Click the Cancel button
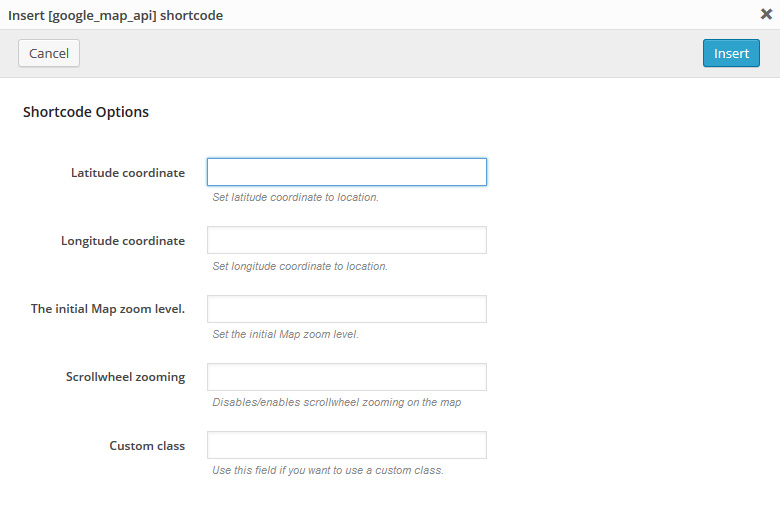Image resolution: width=780 pixels, height=522 pixels. pyautogui.click(x=49, y=53)
